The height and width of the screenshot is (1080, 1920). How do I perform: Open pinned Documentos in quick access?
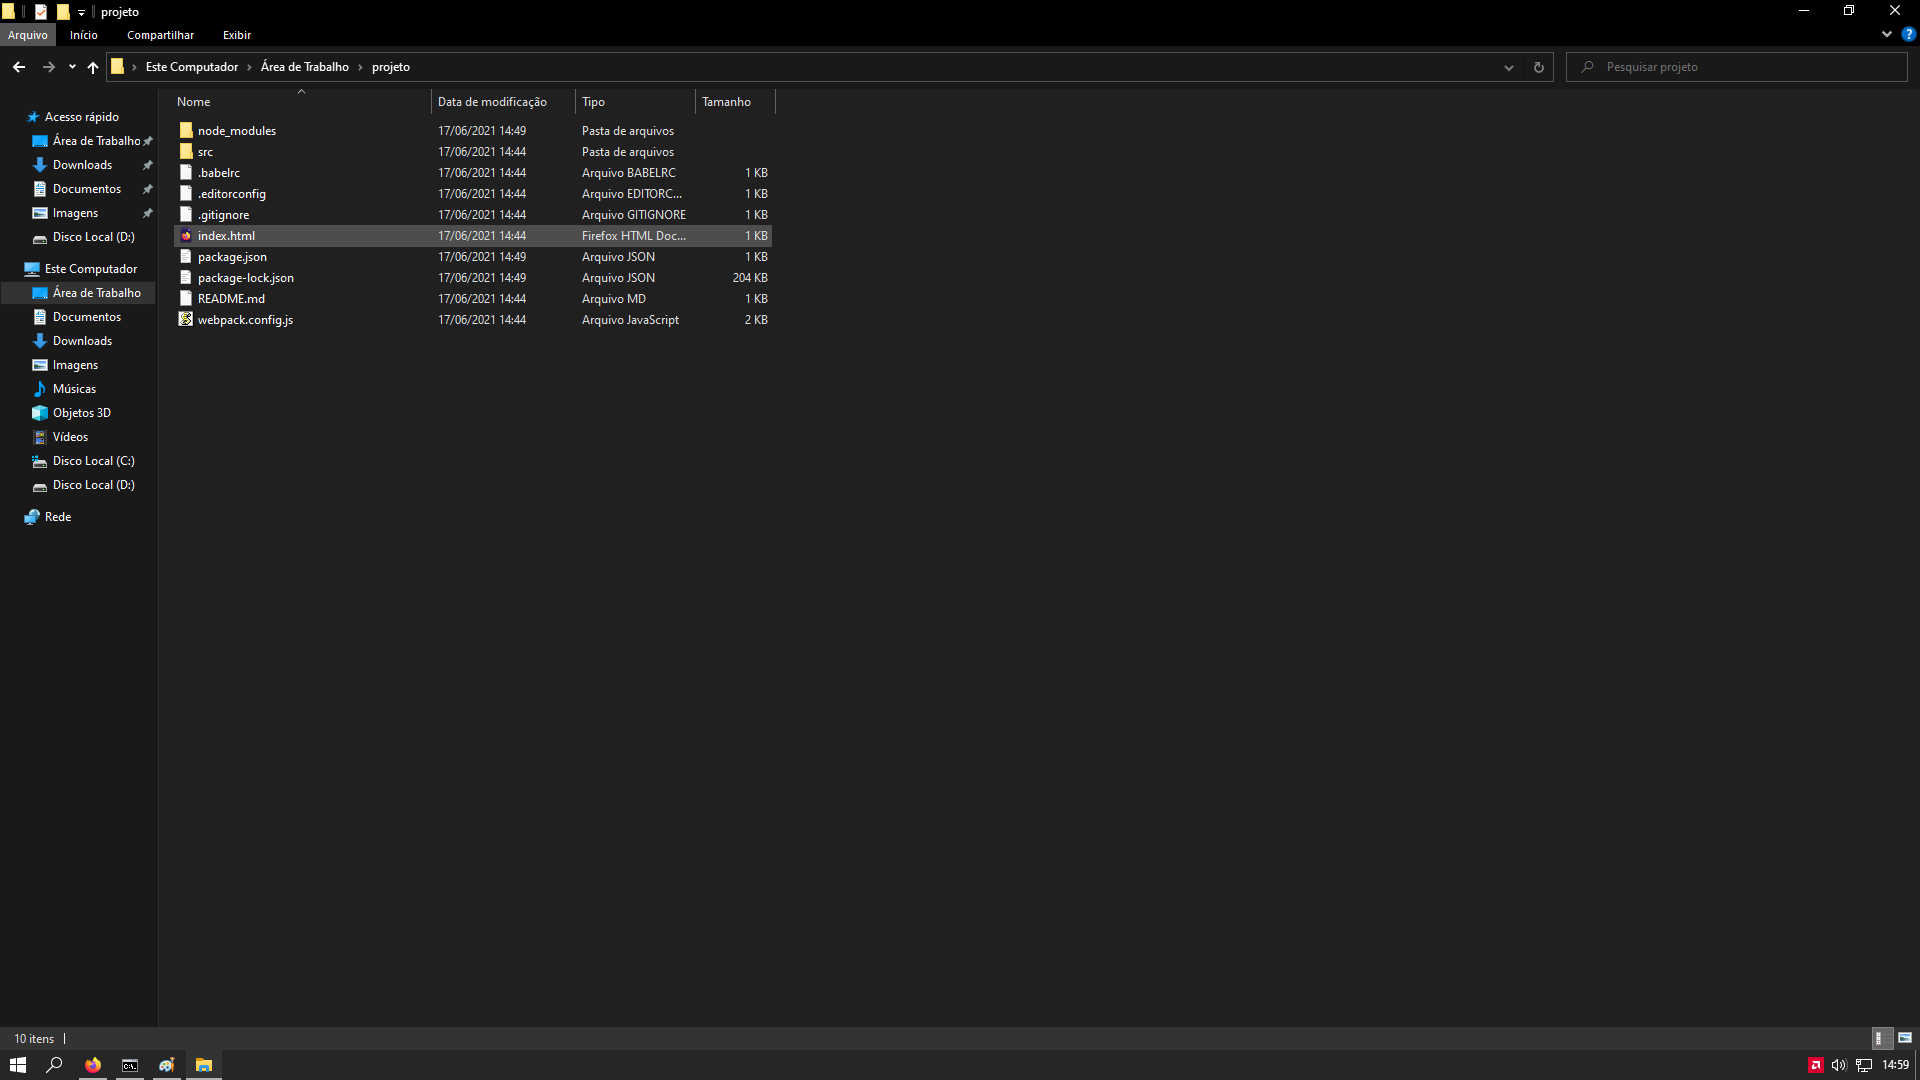pyautogui.click(x=87, y=189)
